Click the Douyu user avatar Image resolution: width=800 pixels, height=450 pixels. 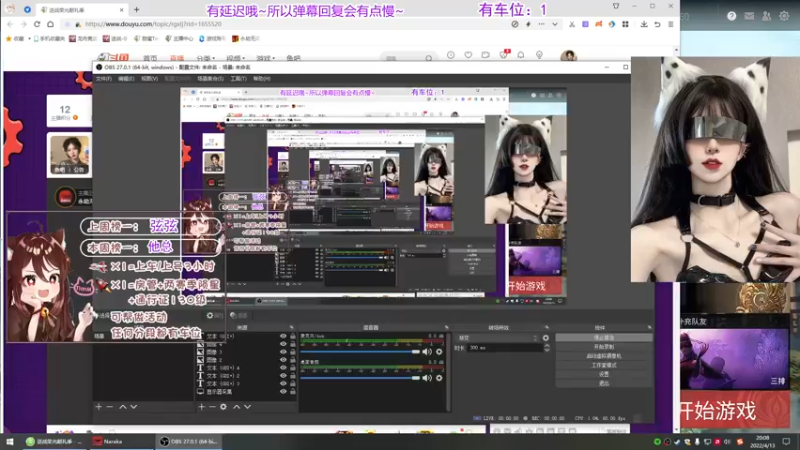pos(568,56)
